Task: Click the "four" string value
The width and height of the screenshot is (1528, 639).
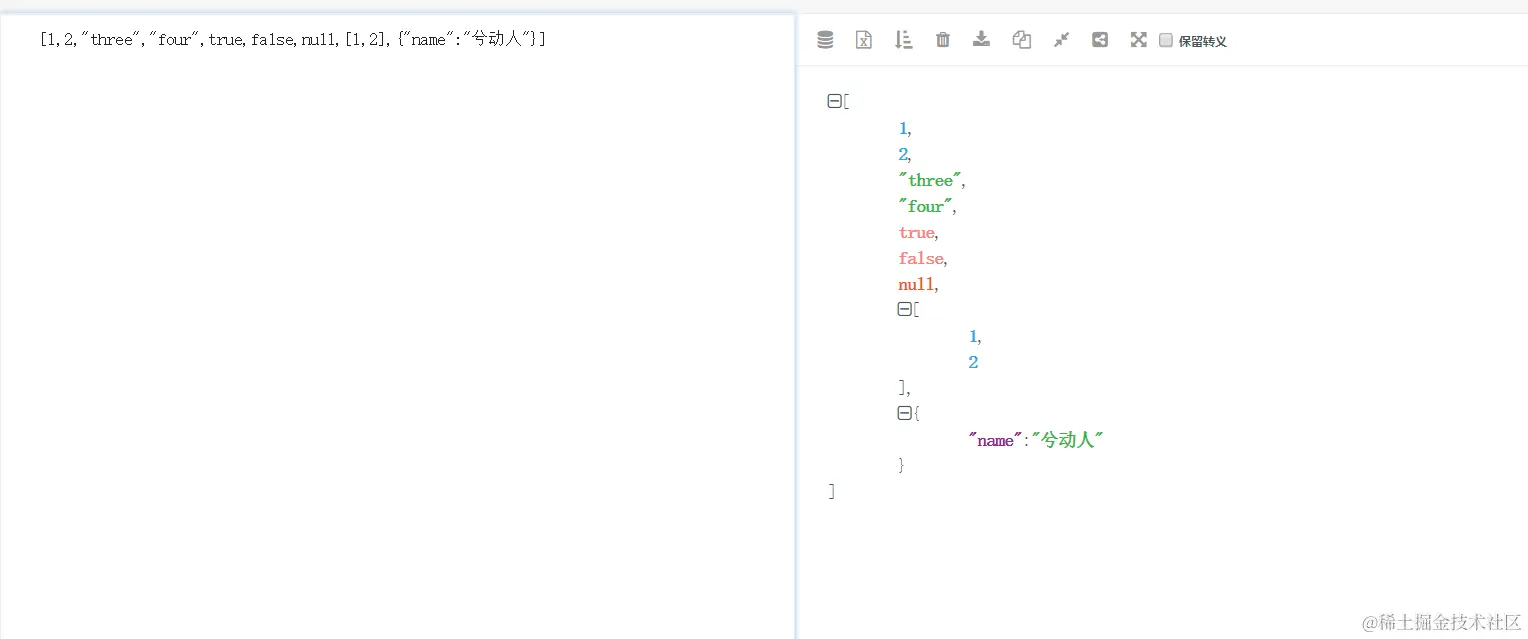Action: pyautogui.click(x=925, y=206)
